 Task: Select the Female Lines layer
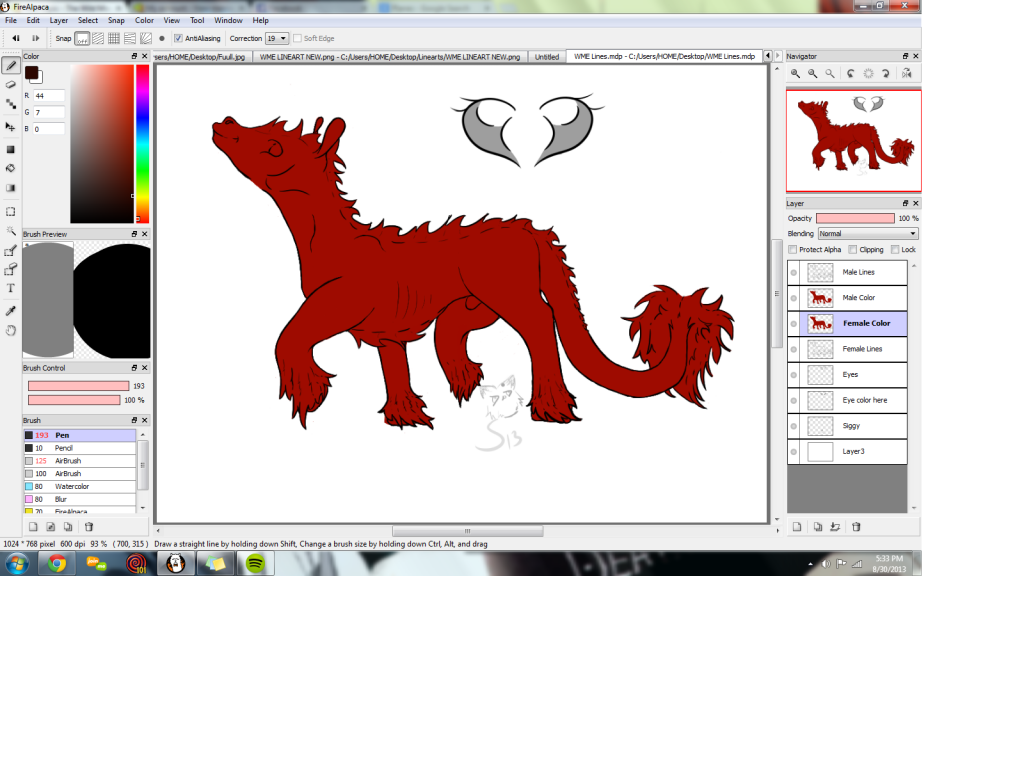click(862, 349)
